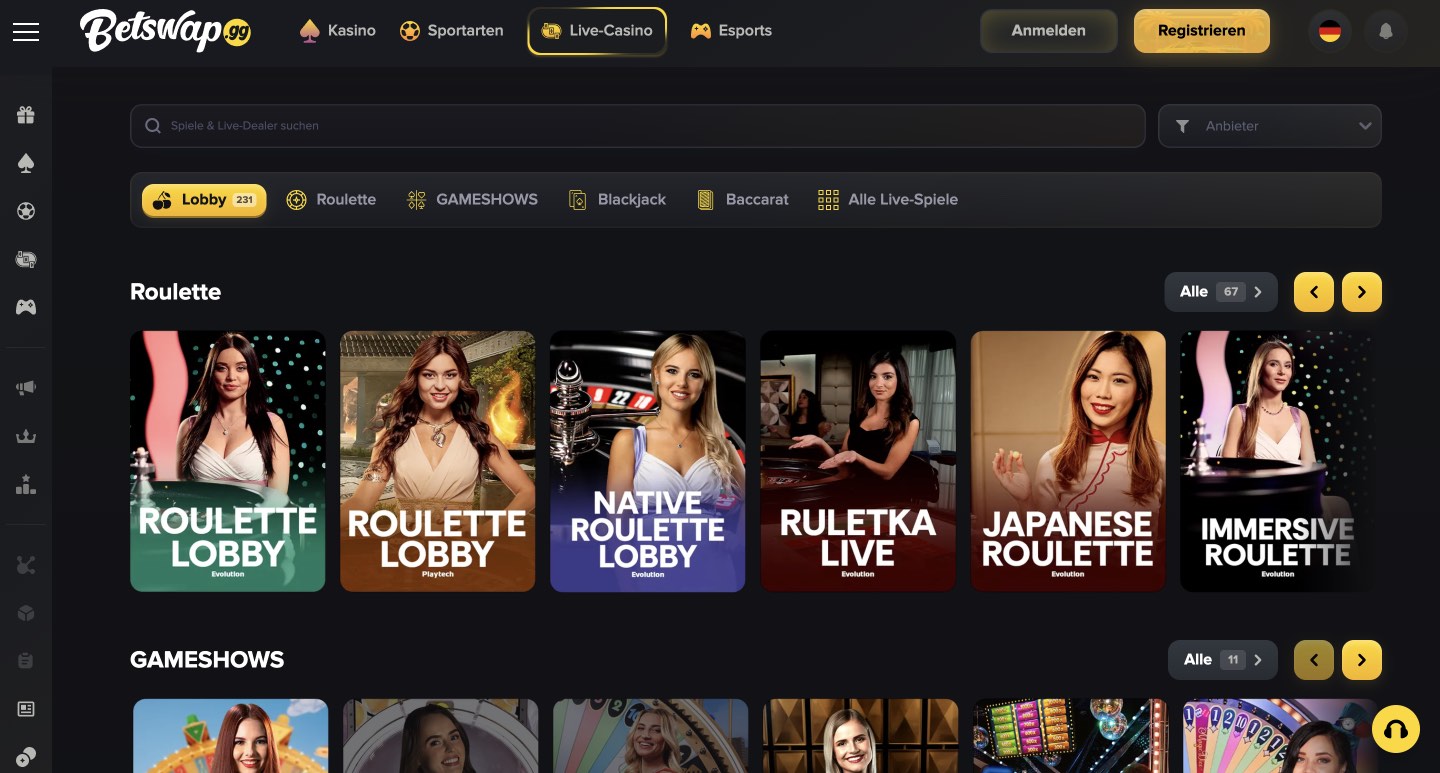Image resolution: width=1440 pixels, height=773 pixels.
Task: Switch to the Blackjack category tab
Action: (x=617, y=200)
